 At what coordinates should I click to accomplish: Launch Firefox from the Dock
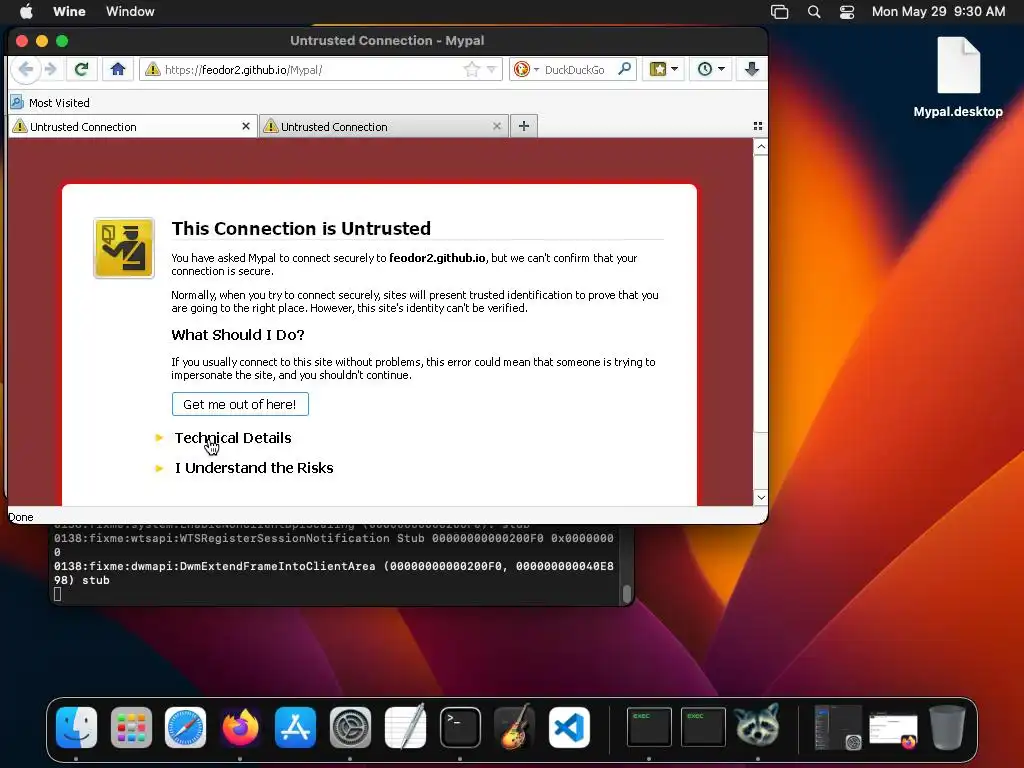(x=240, y=727)
